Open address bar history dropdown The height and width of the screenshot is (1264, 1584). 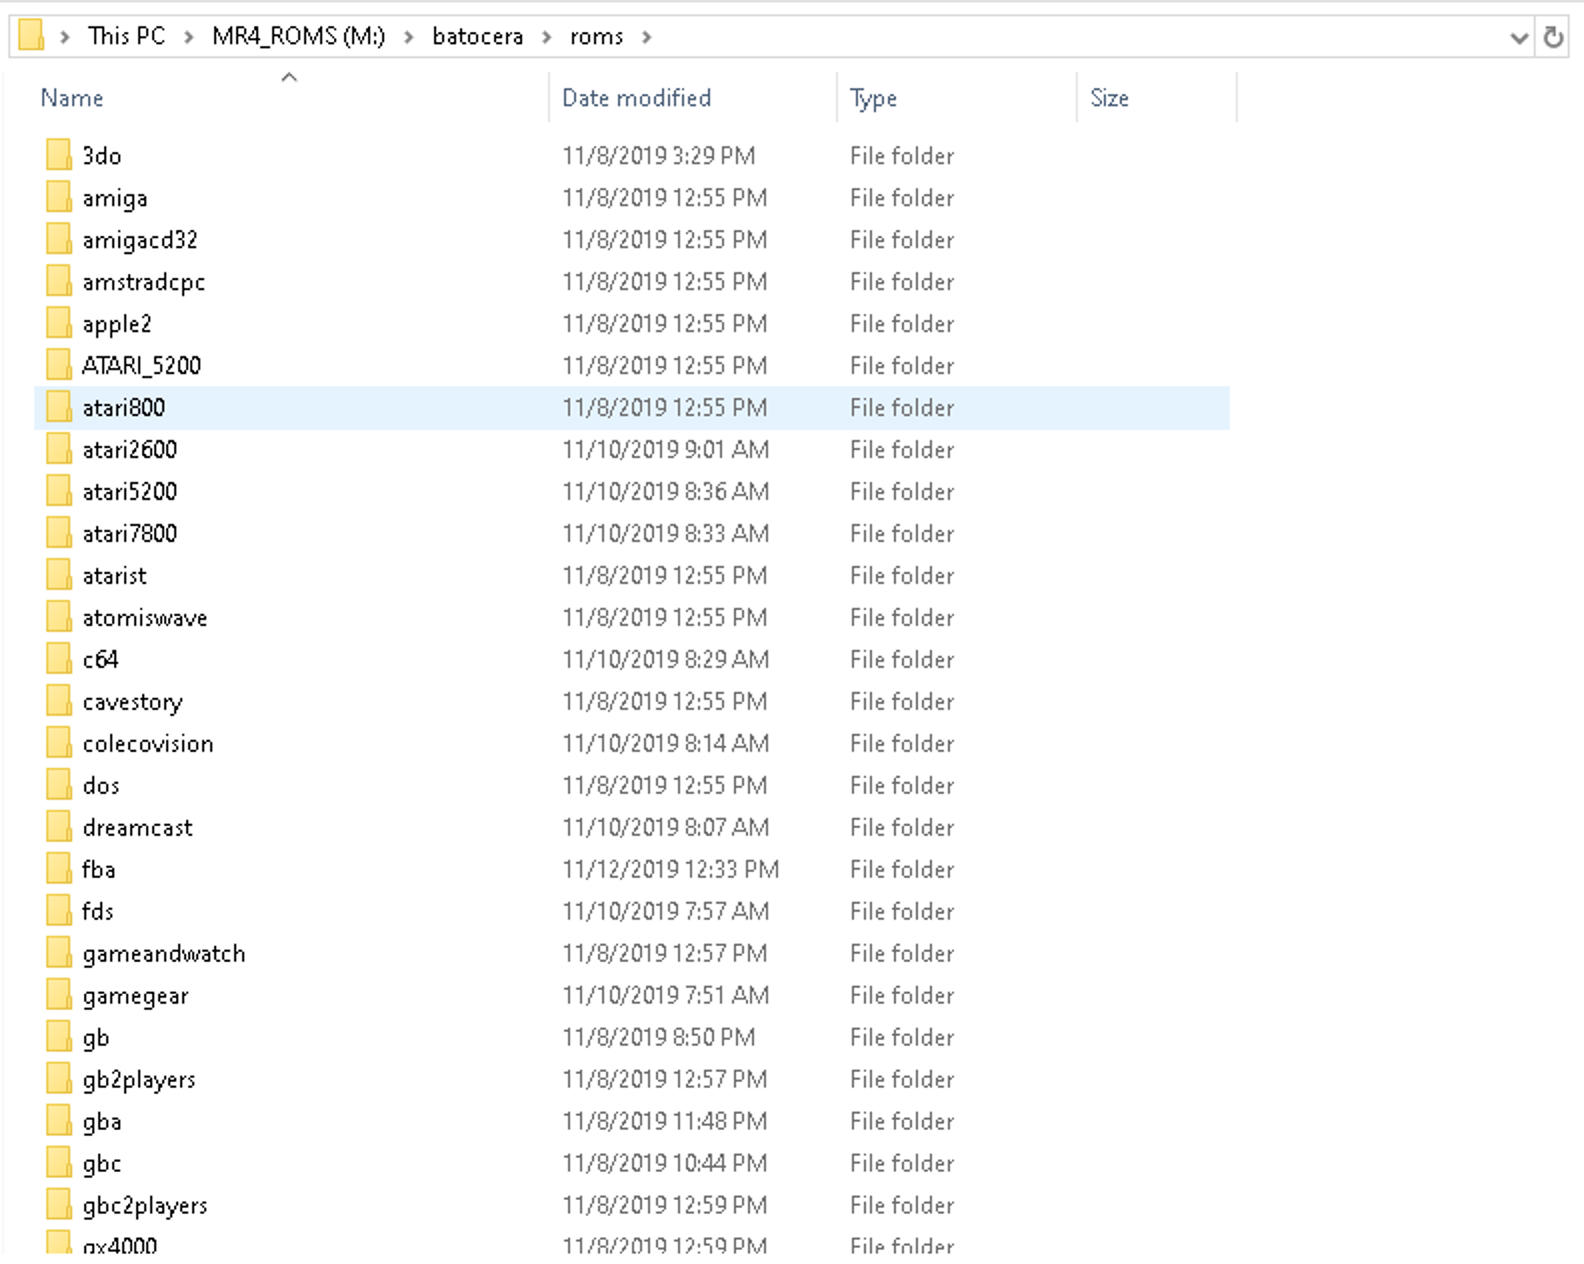pos(1518,38)
